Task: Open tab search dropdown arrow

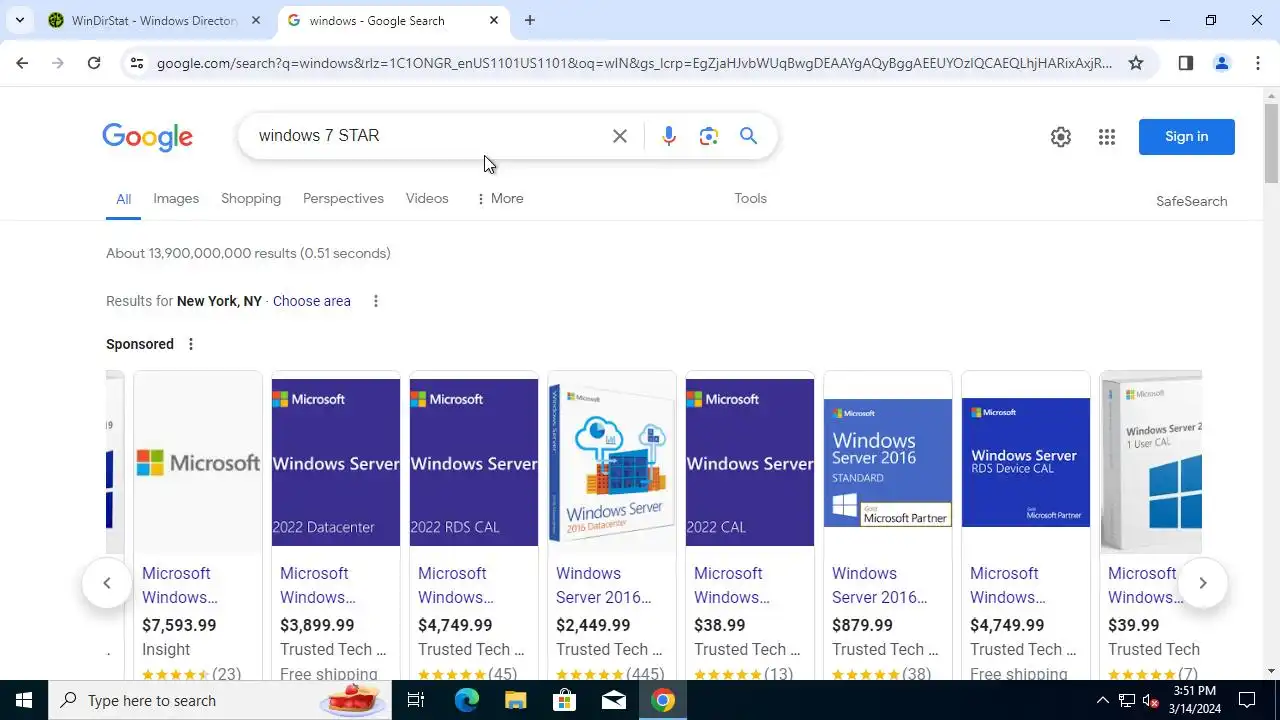Action: click(x=19, y=20)
